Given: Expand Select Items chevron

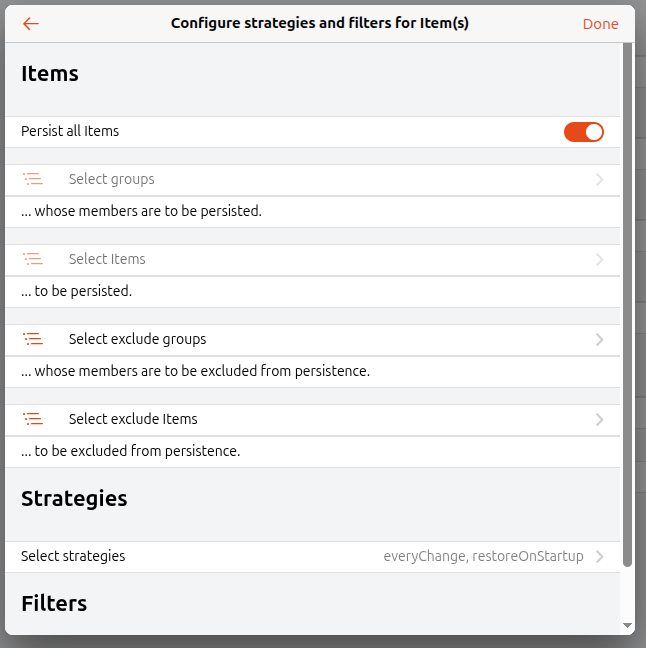Looking at the screenshot, I should (599, 260).
